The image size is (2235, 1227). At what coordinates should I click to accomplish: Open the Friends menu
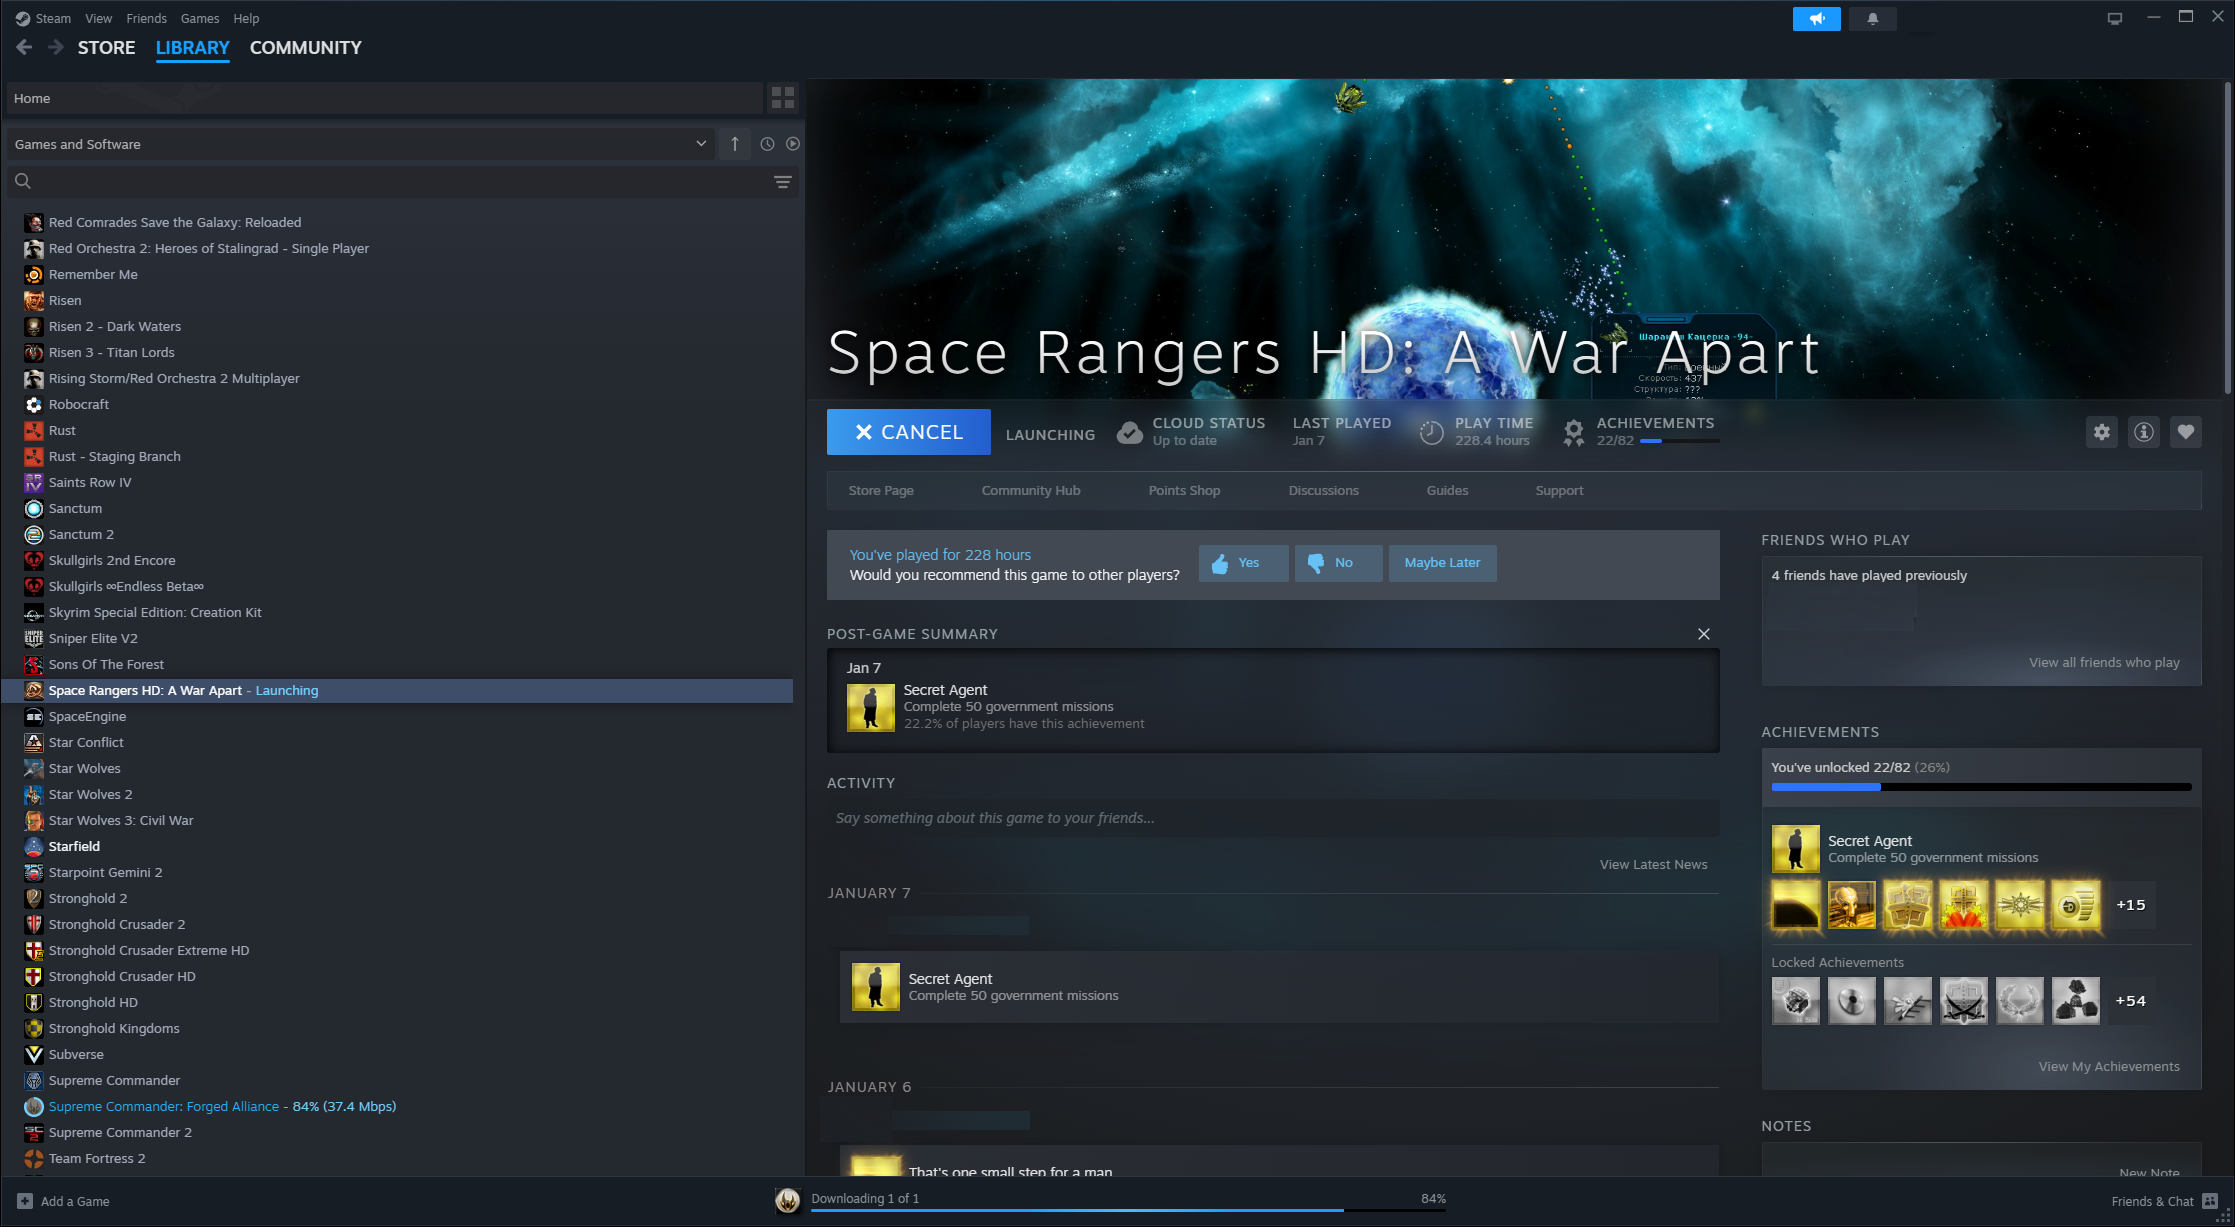[146, 18]
